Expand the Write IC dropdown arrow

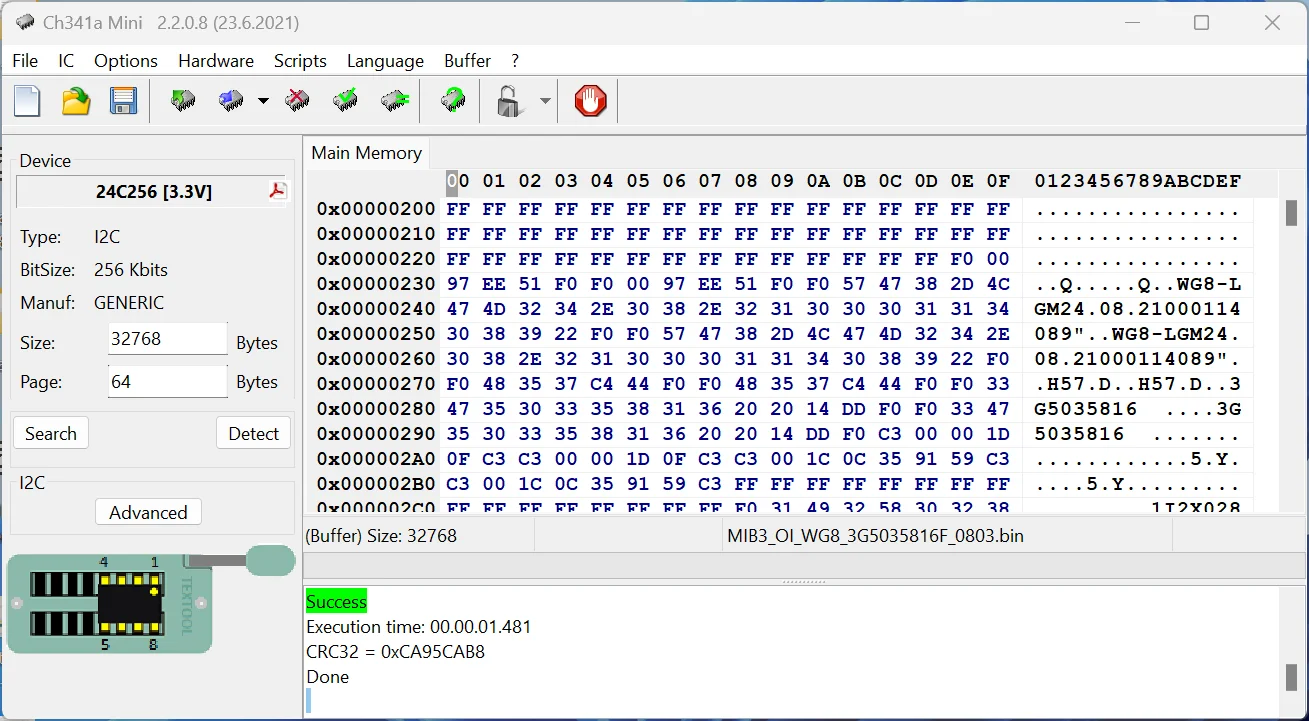pos(263,101)
